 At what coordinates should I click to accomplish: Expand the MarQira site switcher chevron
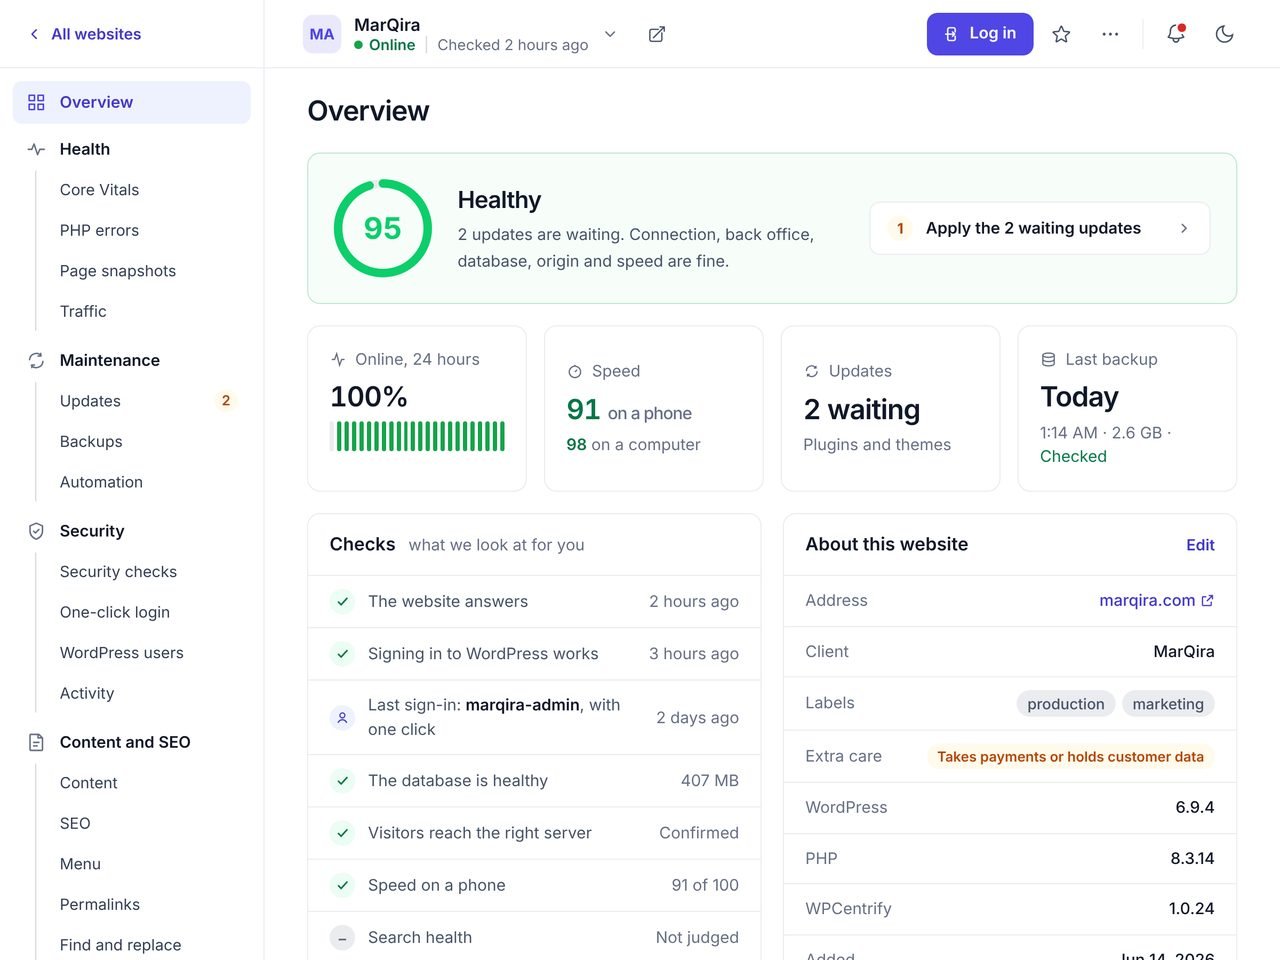[610, 34]
